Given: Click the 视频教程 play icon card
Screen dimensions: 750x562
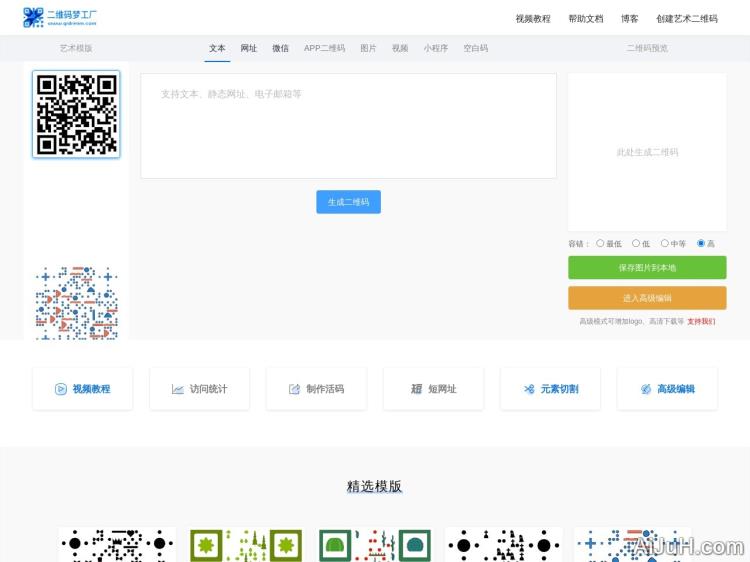Looking at the screenshot, I should 82,389.
